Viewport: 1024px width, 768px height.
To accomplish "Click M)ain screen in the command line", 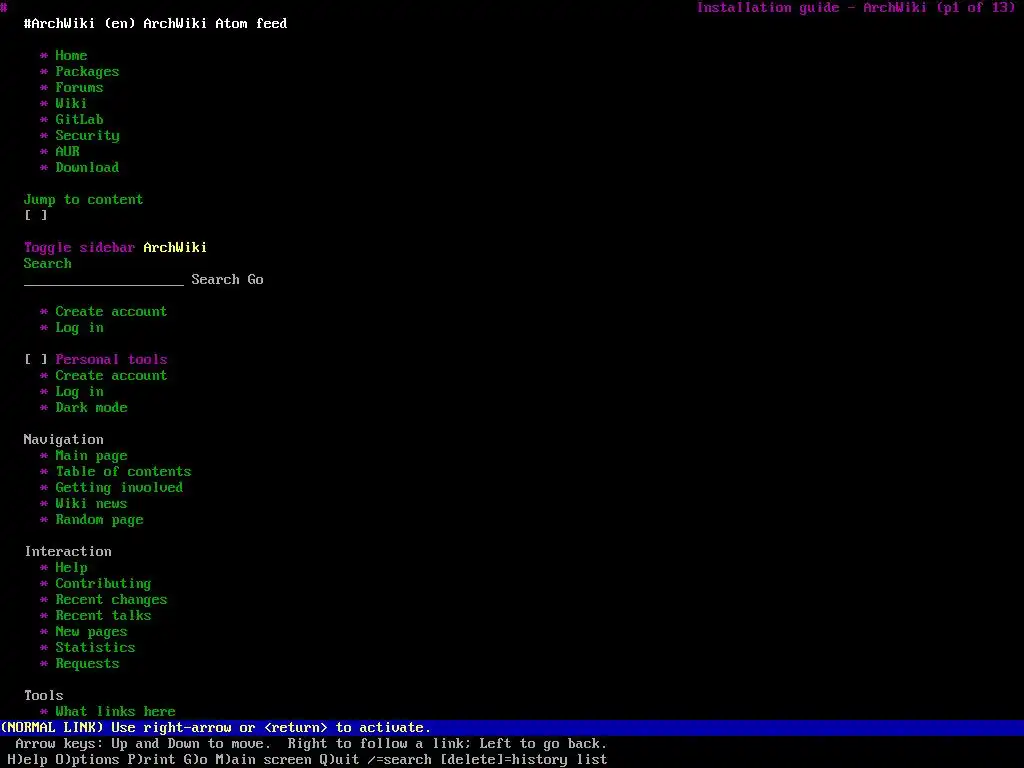I will [263, 760].
